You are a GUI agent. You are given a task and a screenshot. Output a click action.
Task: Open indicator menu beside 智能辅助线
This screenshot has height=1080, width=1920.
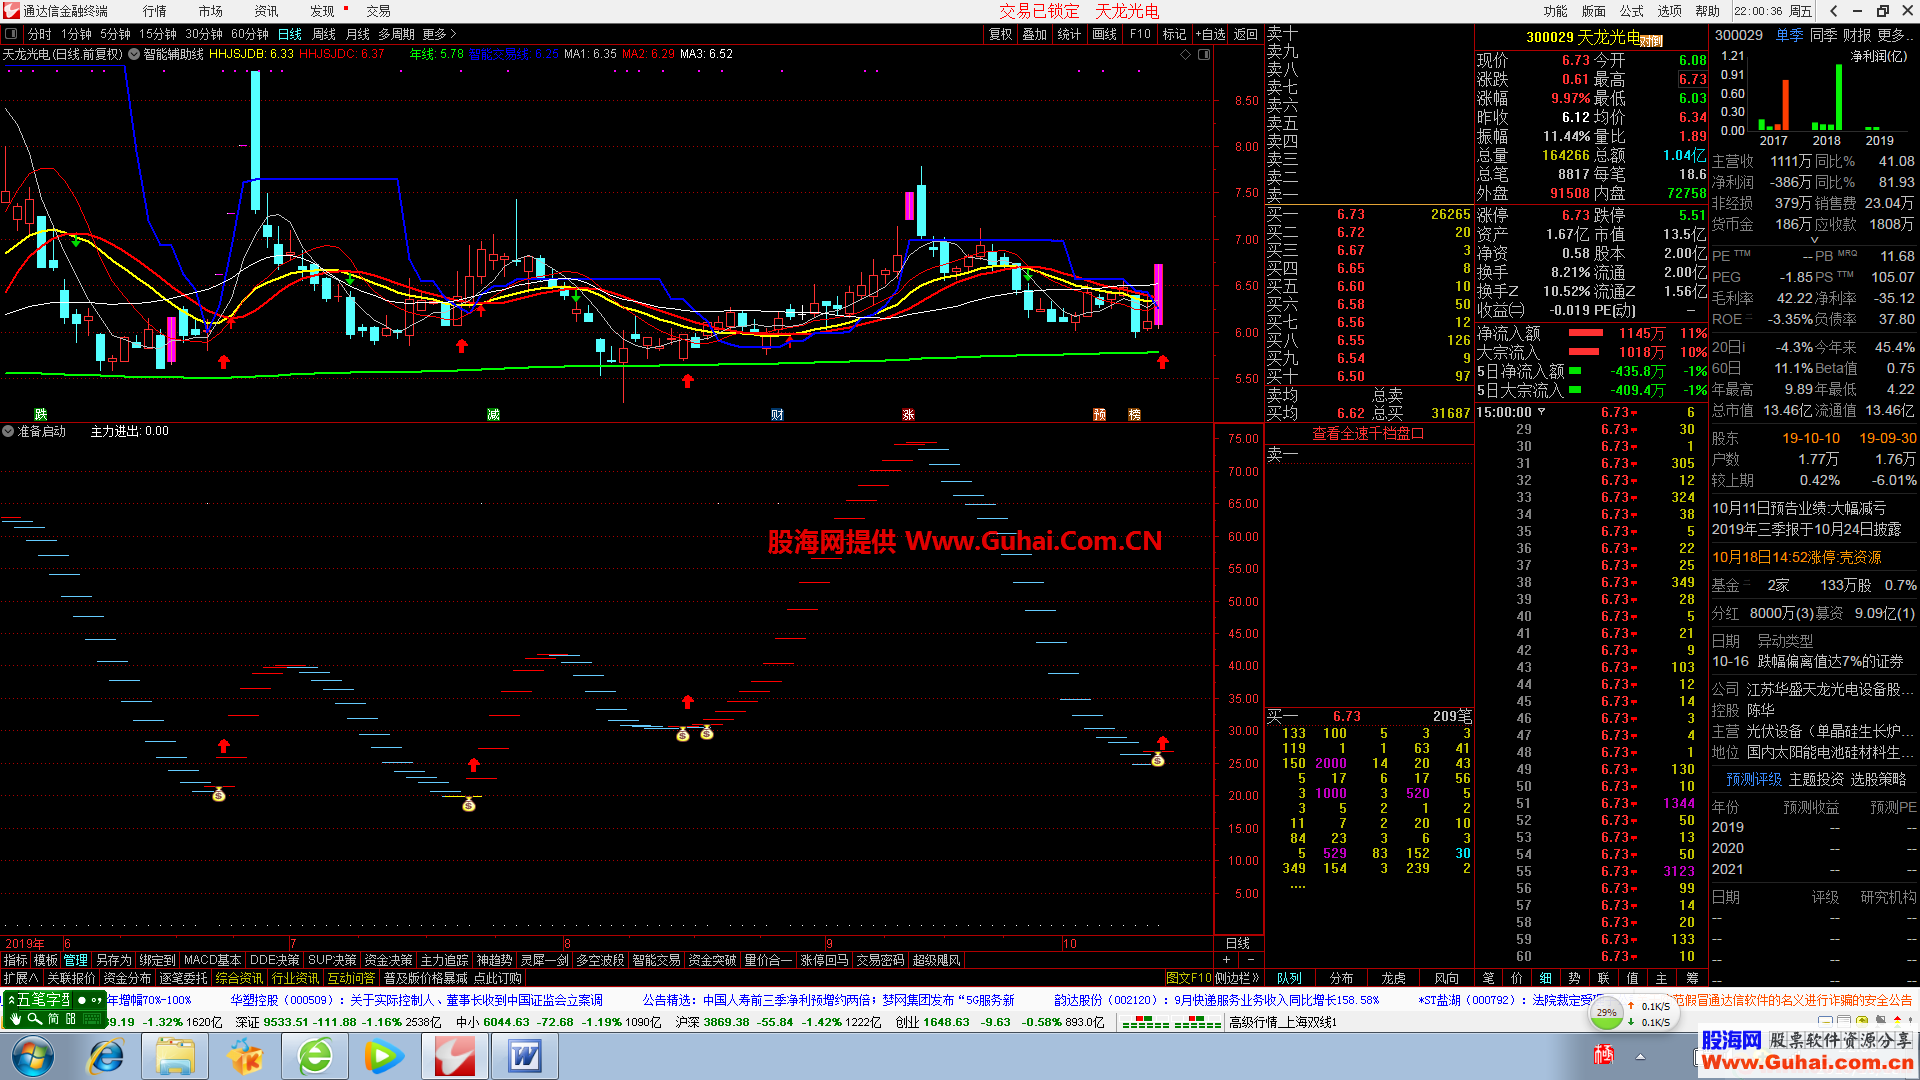coord(134,54)
